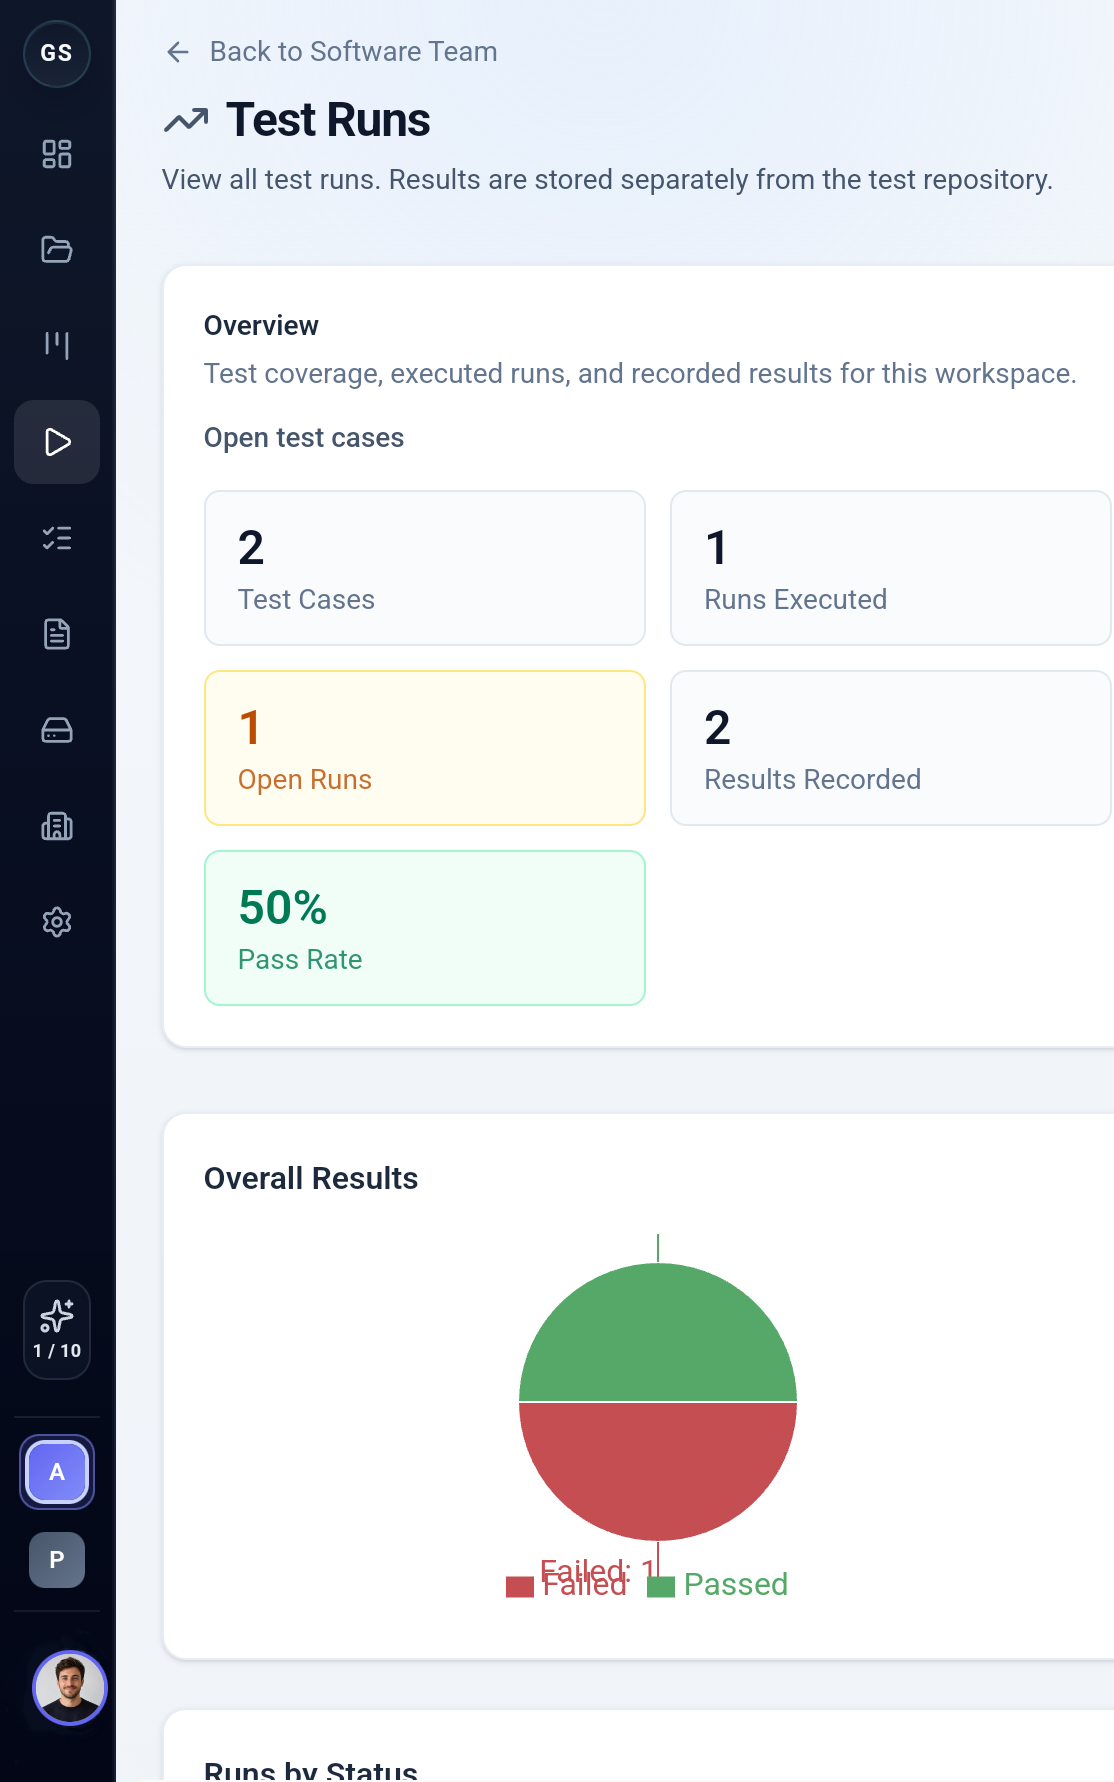The width and height of the screenshot is (1114, 1782).
Task: Open the checklist icon in sidebar
Action: tap(57, 538)
